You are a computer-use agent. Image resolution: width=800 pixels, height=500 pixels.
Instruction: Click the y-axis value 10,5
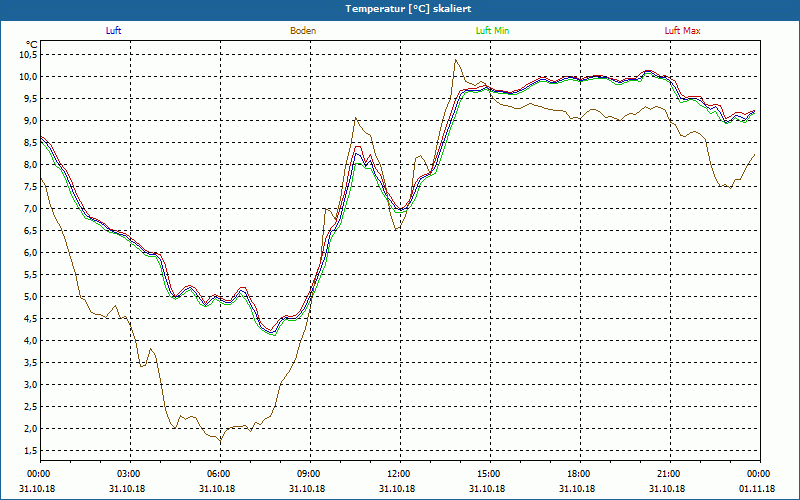pos(28,55)
